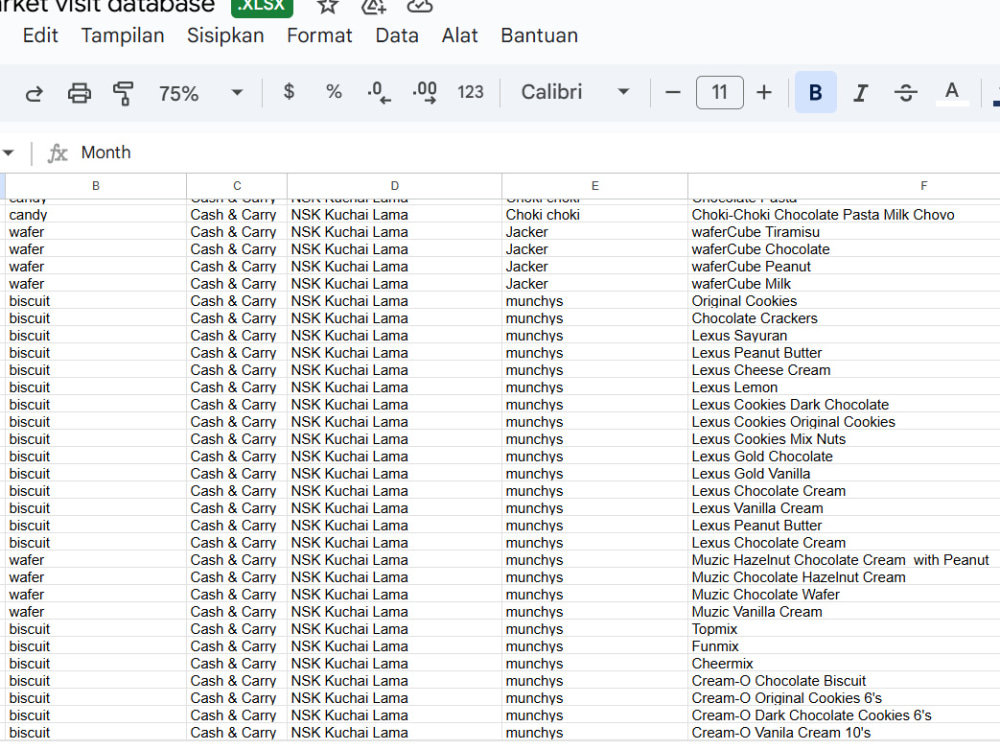Select cell 'Muzic Hazelnut Chocolate Cream with Peanut'
This screenshot has width=1000, height=750.
[x=844, y=560]
